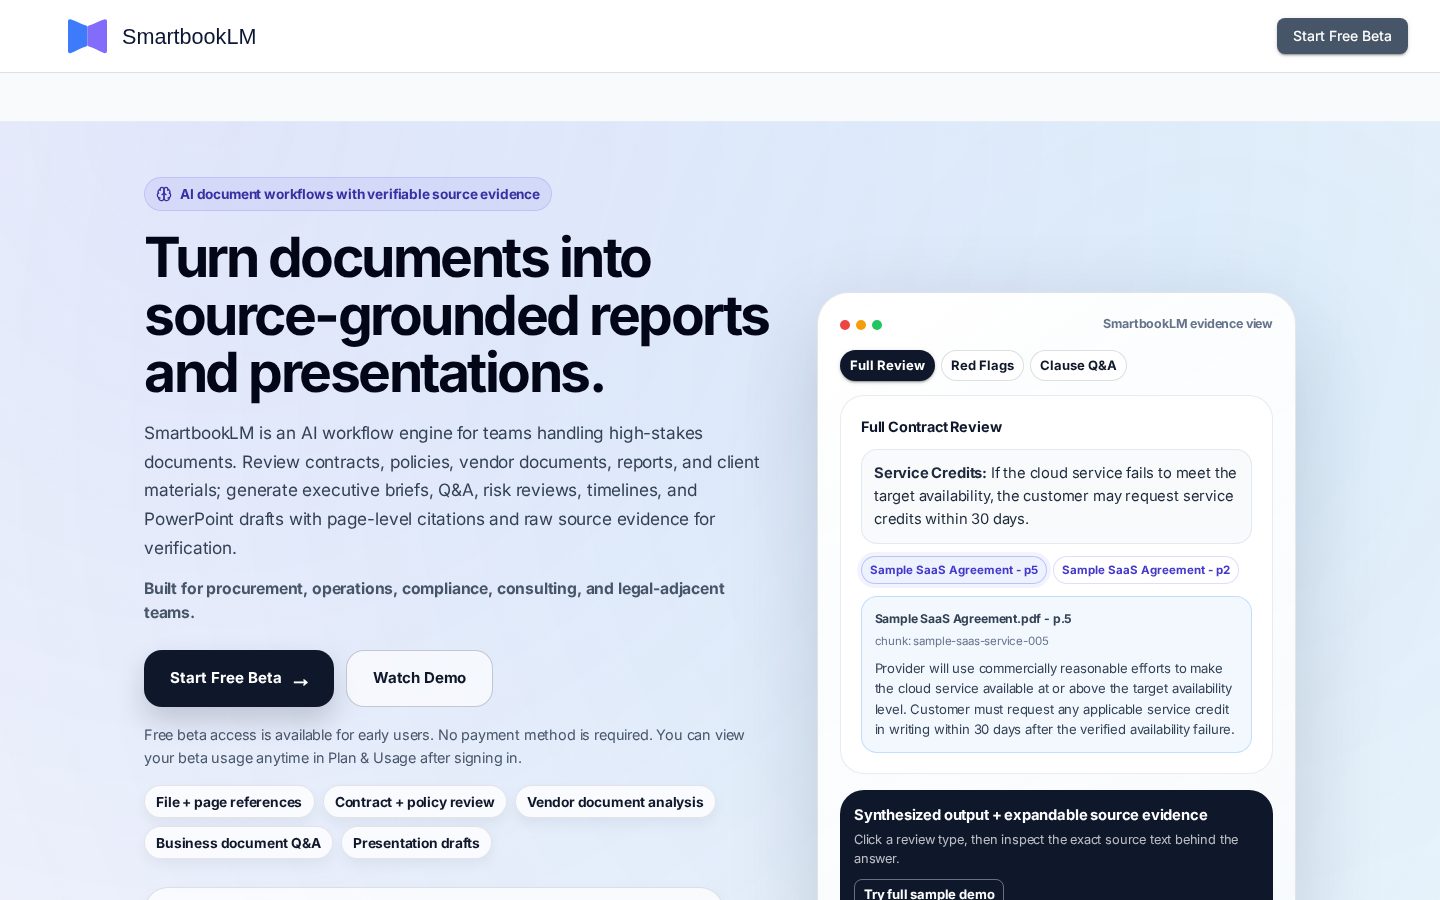The height and width of the screenshot is (900, 1440).
Task: Click the arrow icon on Start Free Beta
Action: [x=301, y=682]
